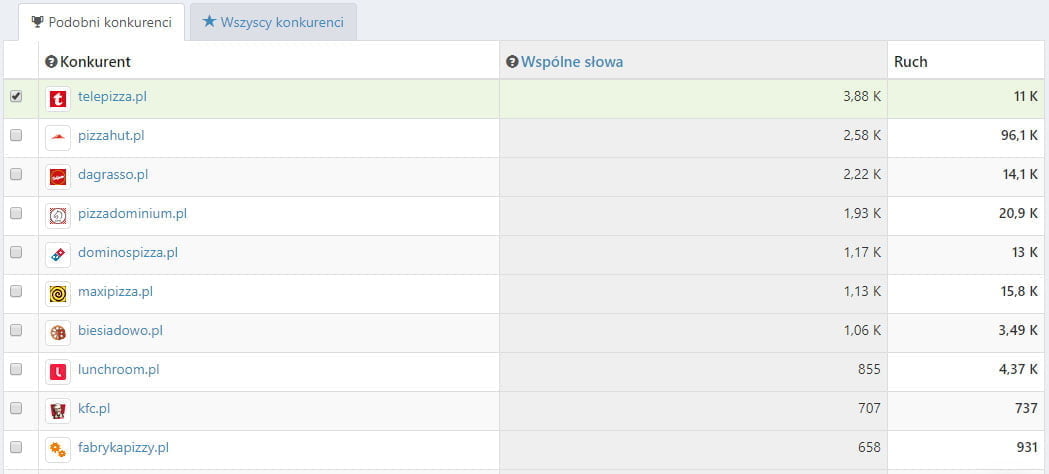
Task: Click the fabrykapizzy.pl gears icon
Action: click(x=58, y=450)
